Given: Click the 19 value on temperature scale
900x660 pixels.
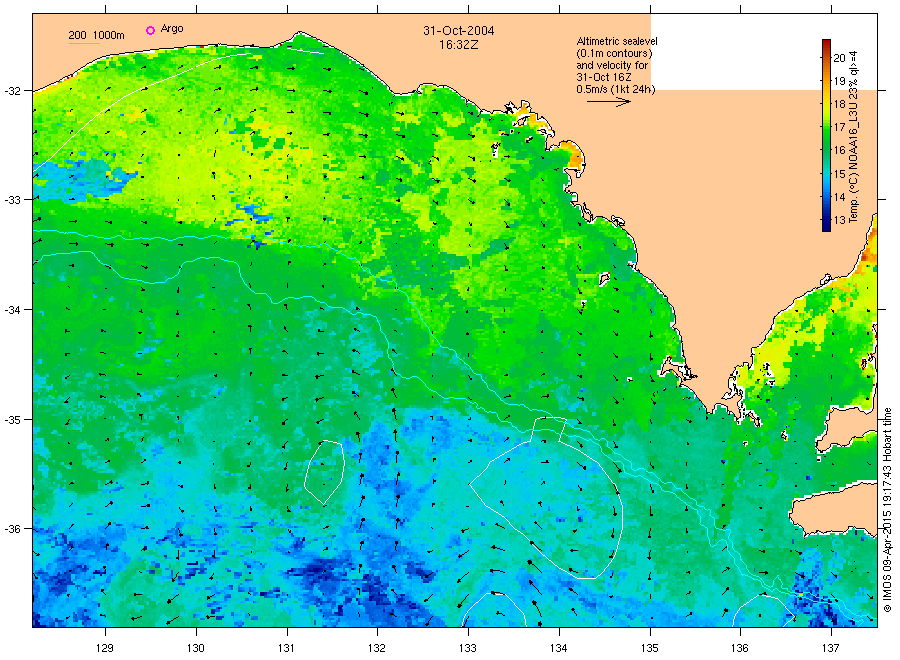Looking at the screenshot, I should (839, 81).
